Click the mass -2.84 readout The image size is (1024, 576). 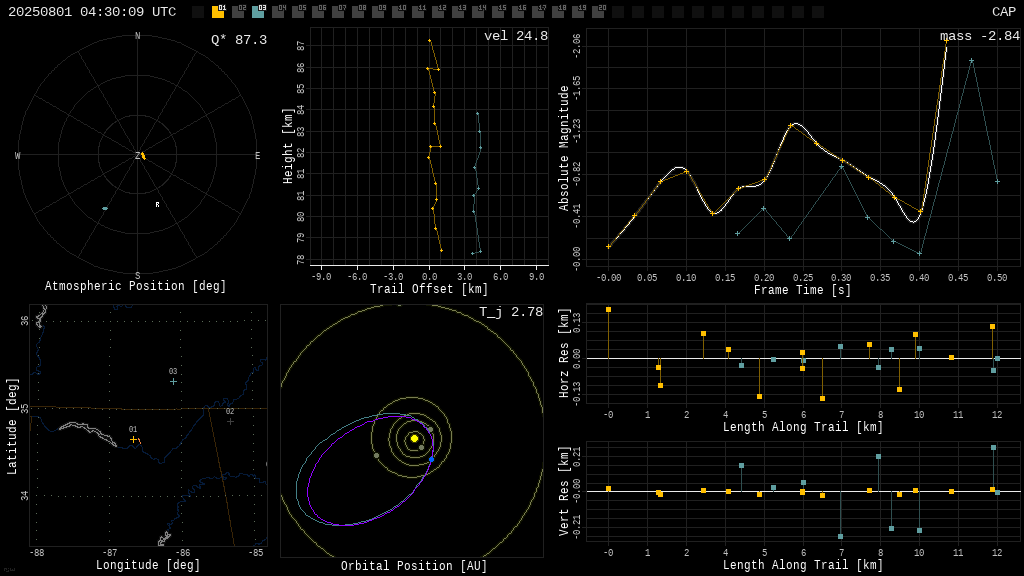pyautogui.click(x=980, y=36)
